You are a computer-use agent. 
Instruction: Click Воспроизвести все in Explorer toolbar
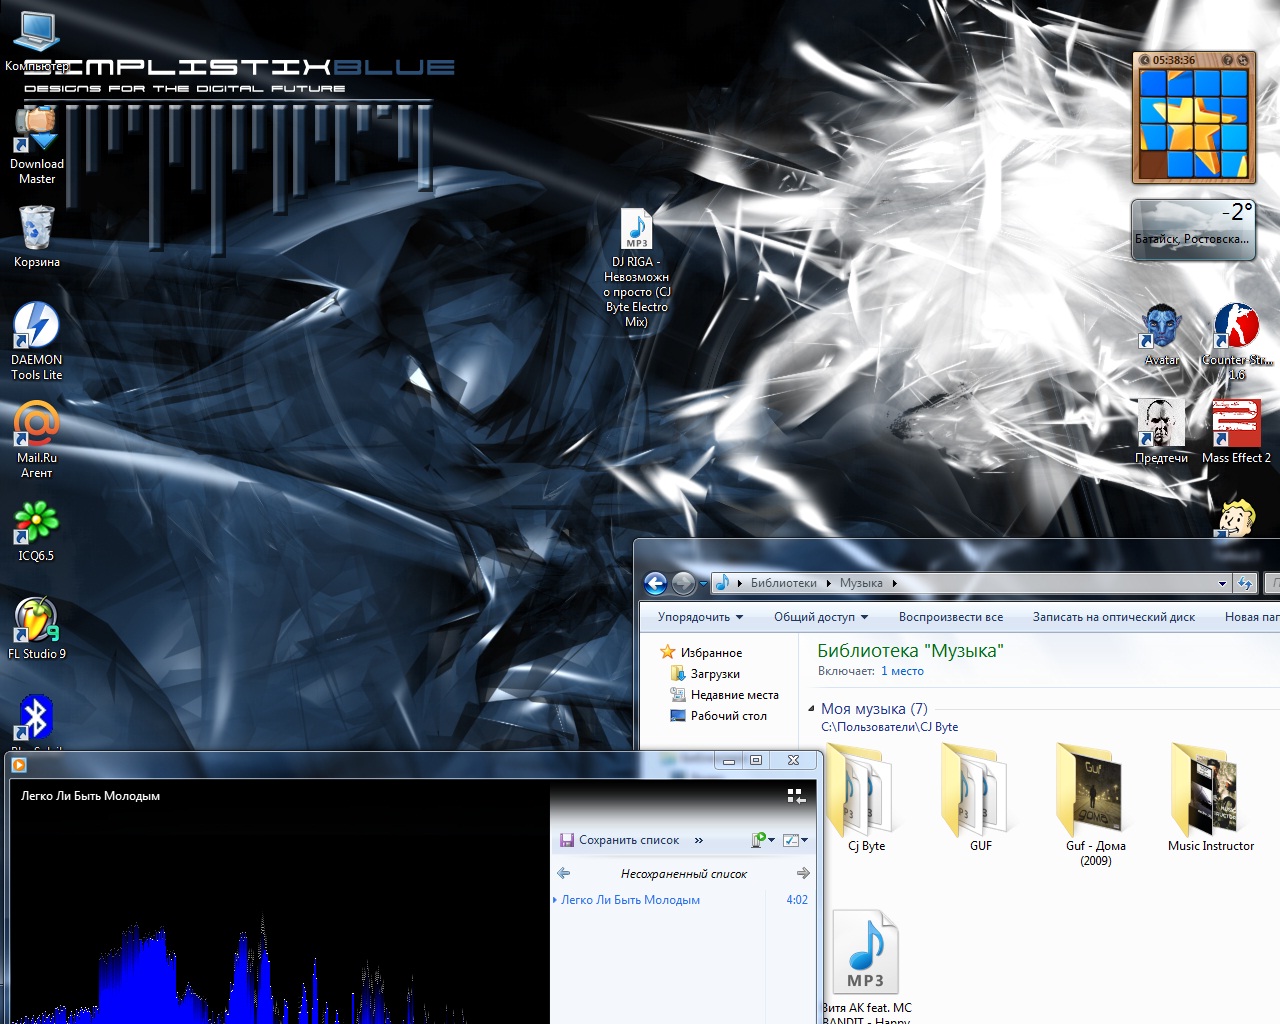[x=951, y=617]
